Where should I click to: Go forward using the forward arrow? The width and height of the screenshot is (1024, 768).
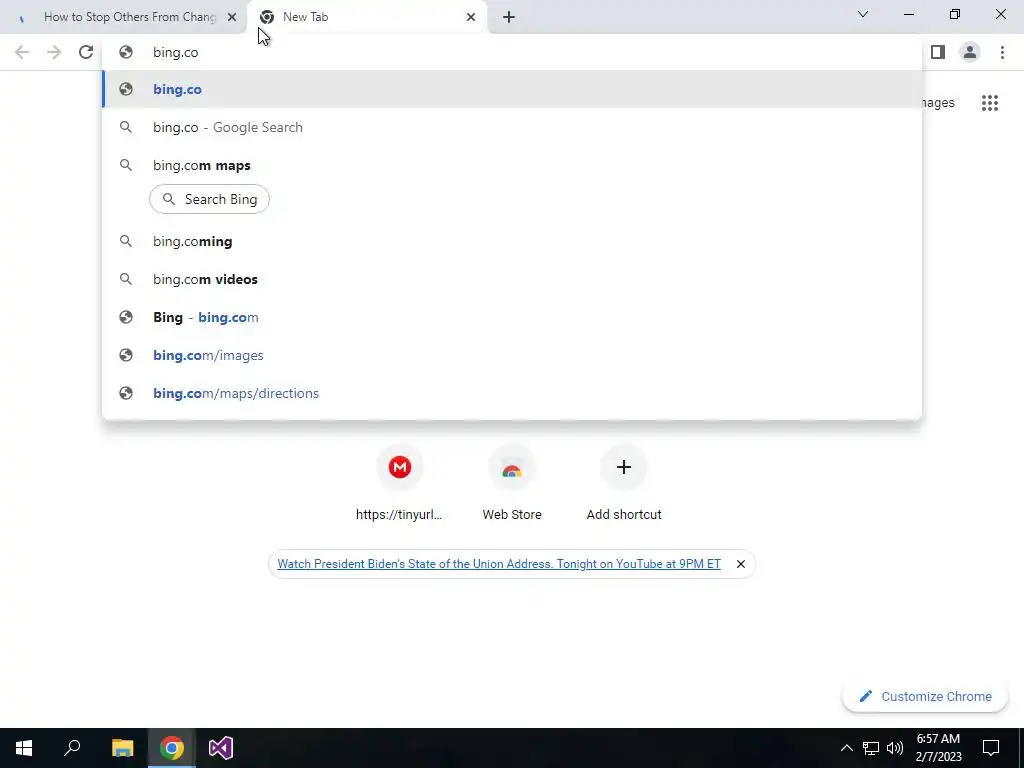[x=54, y=52]
